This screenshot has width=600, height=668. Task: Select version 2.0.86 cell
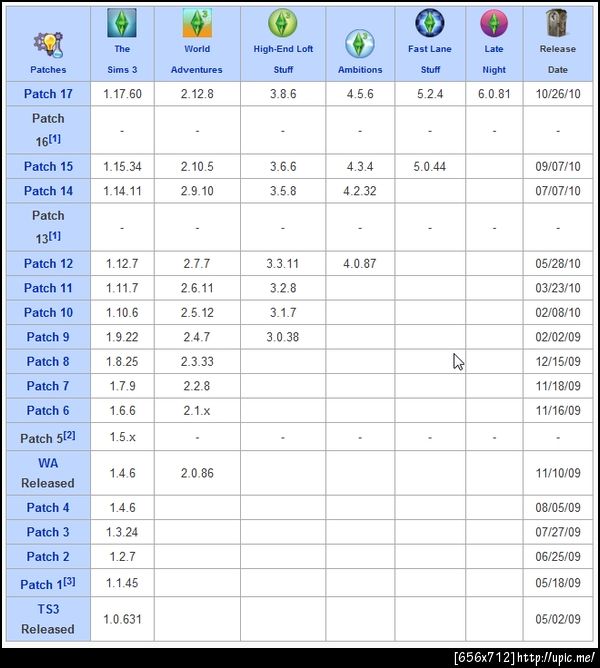pos(197,473)
